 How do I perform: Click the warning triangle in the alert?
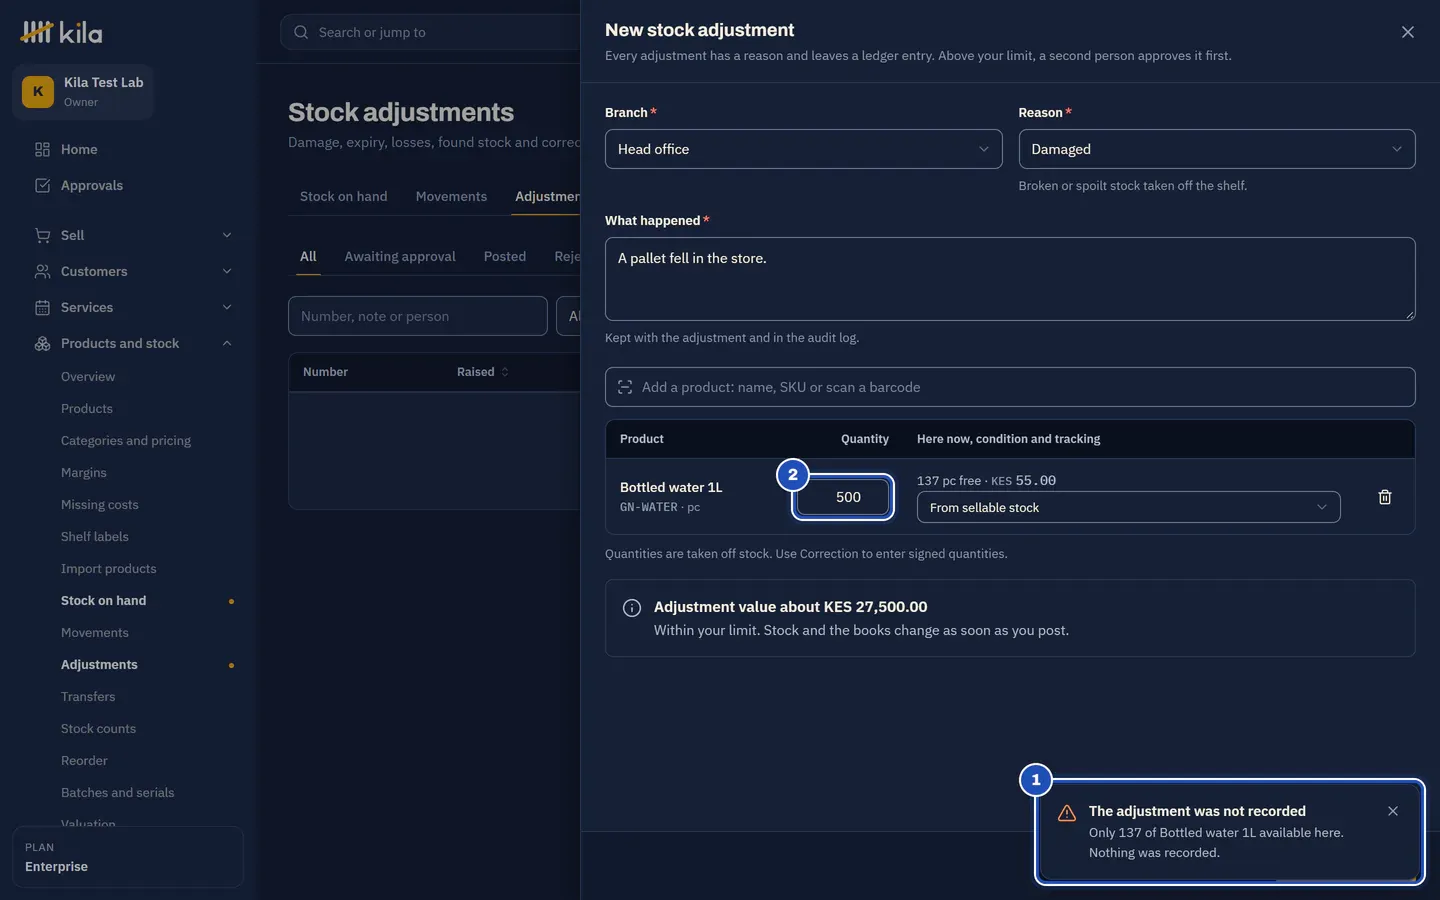click(1067, 813)
